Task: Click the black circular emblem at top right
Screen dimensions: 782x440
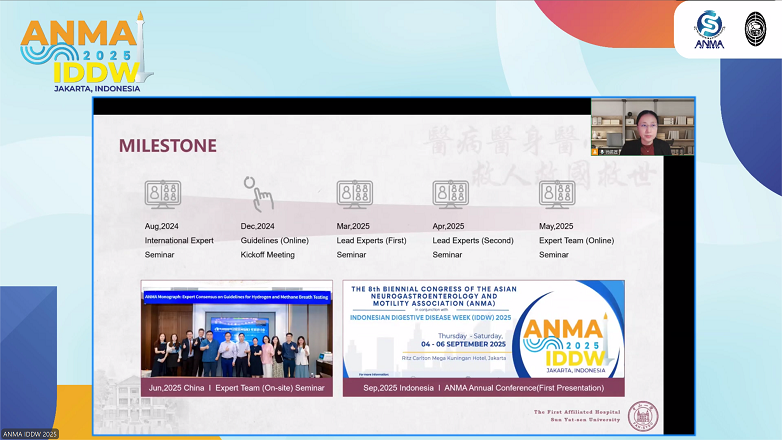Action: 755,29
